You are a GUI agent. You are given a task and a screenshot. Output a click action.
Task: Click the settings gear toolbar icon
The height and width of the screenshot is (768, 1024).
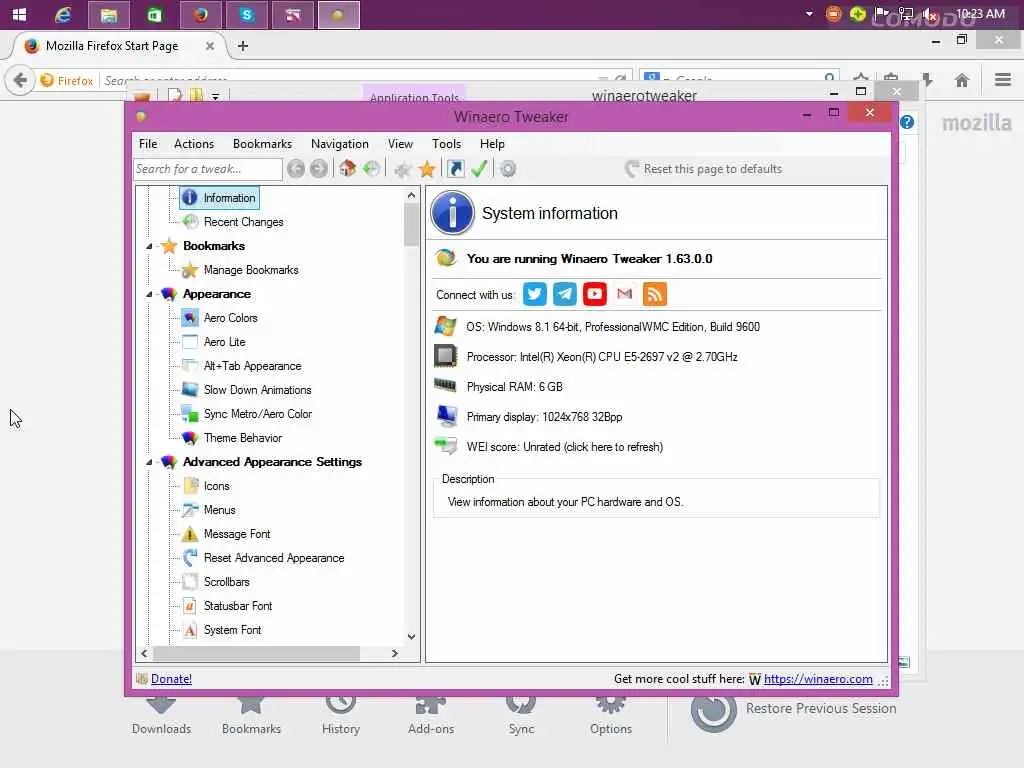click(x=508, y=169)
